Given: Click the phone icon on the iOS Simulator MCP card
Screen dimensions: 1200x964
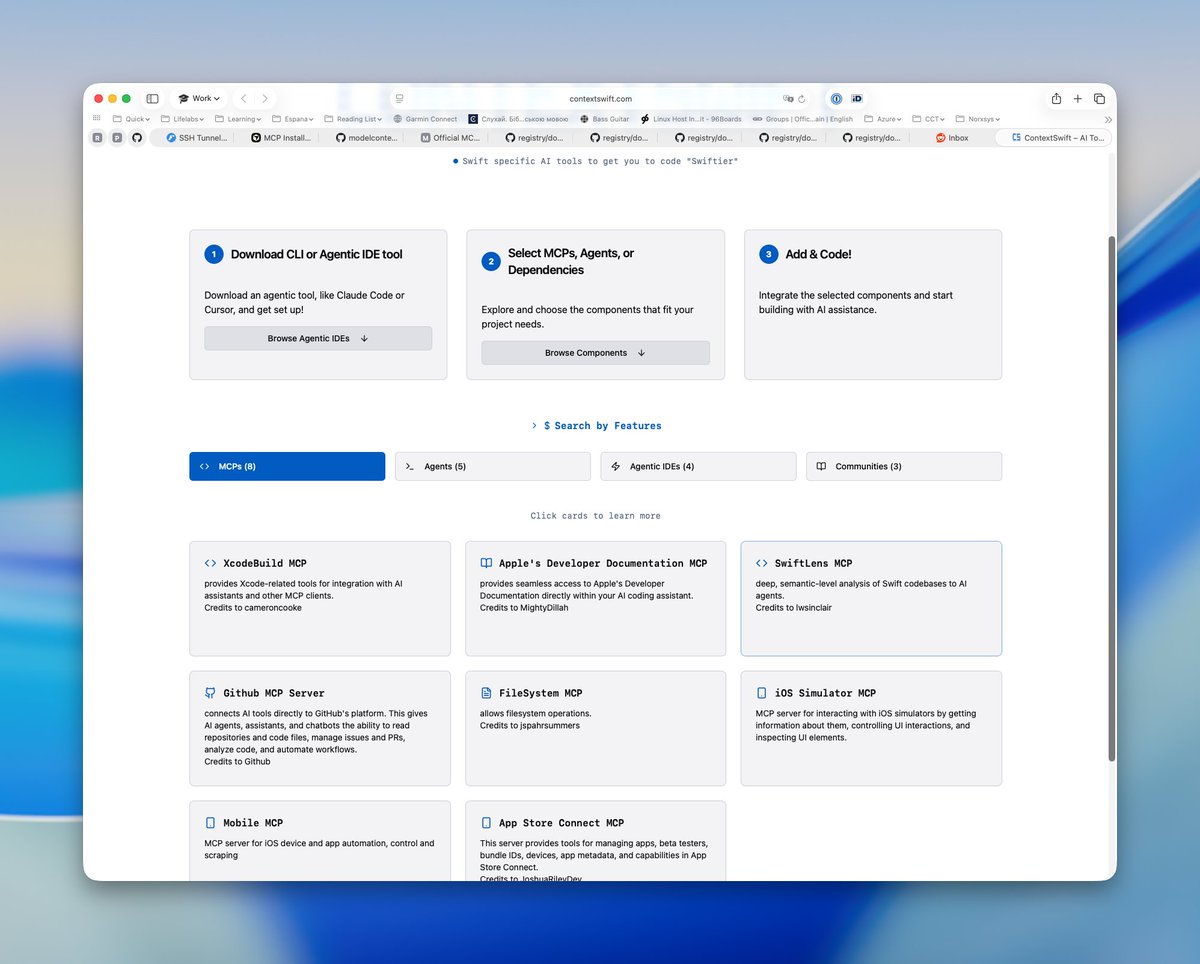Looking at the screenshot, I should coord(762,692).
